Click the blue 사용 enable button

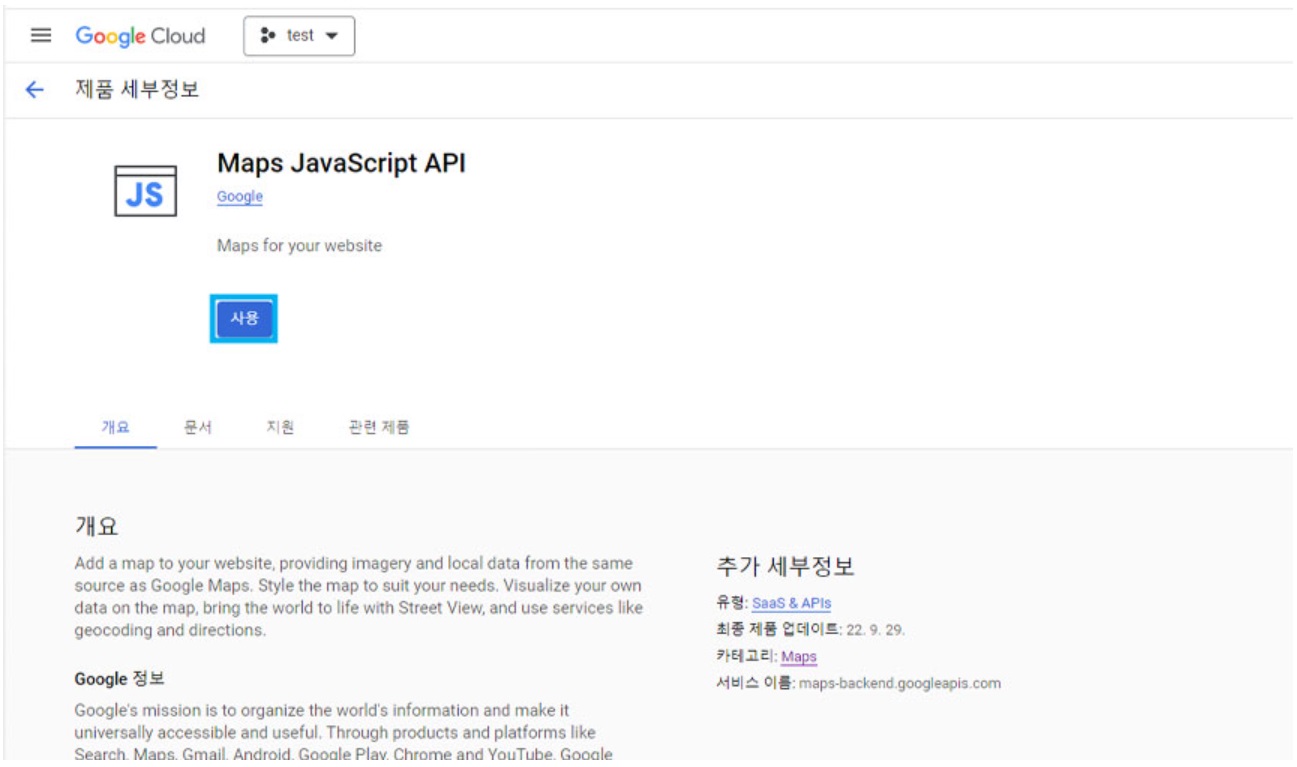click(x=244, y=318)
